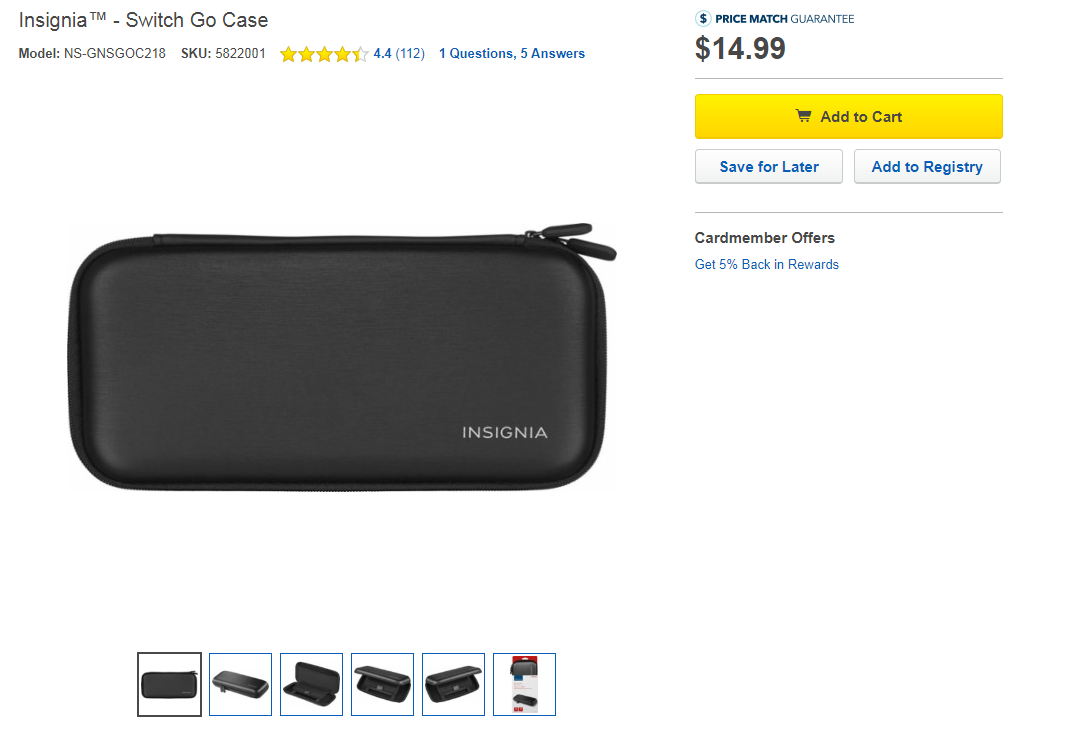Image resolution: width=1077 pixels, height=734 pixels.
Task: Click the dollar-sign Price Match icon
Action: pos(703,18)
